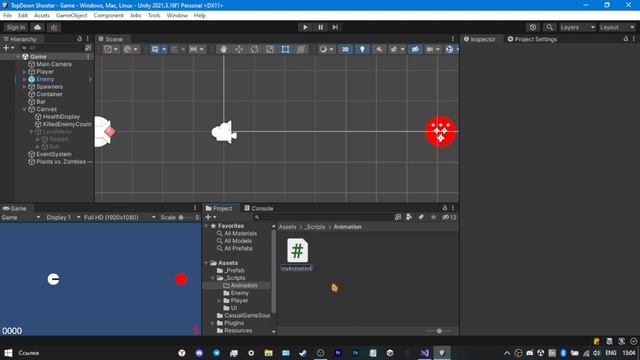The image size is (640, 360).
Task: Select the Rect tool
Action: point(285,49)
